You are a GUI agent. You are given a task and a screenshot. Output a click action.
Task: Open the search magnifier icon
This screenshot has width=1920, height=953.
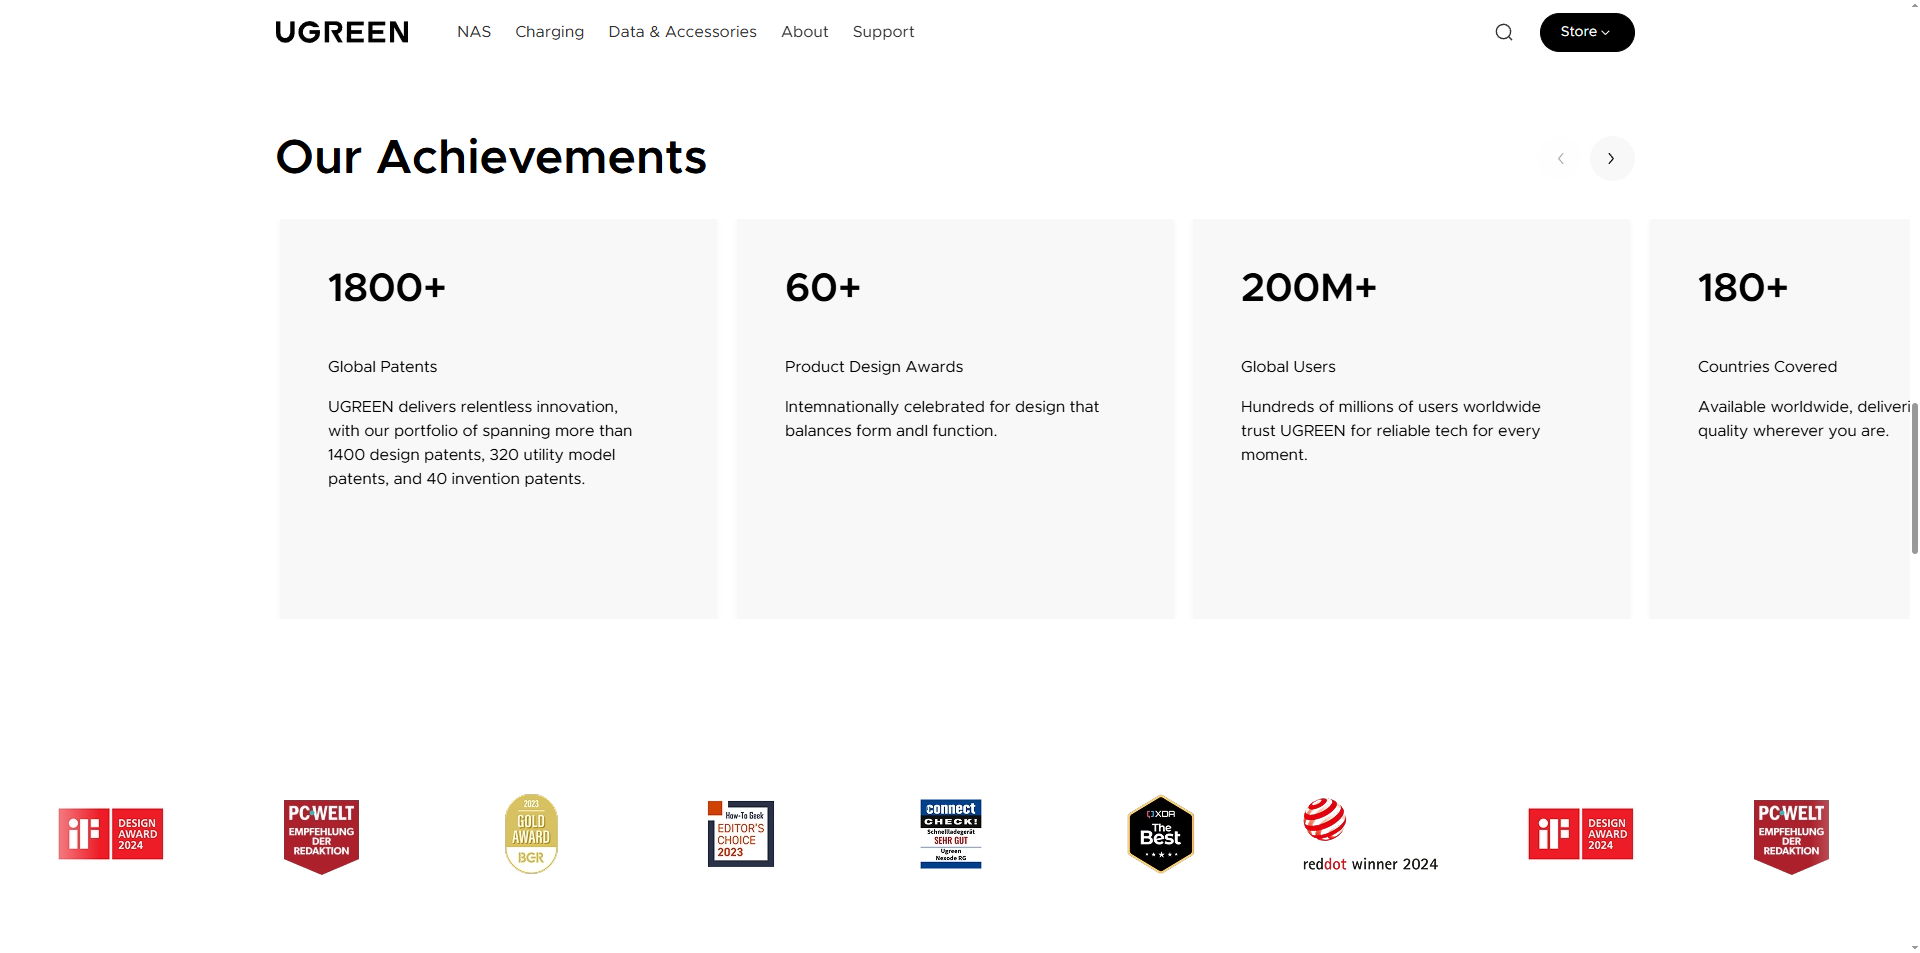coord(1503,32)
